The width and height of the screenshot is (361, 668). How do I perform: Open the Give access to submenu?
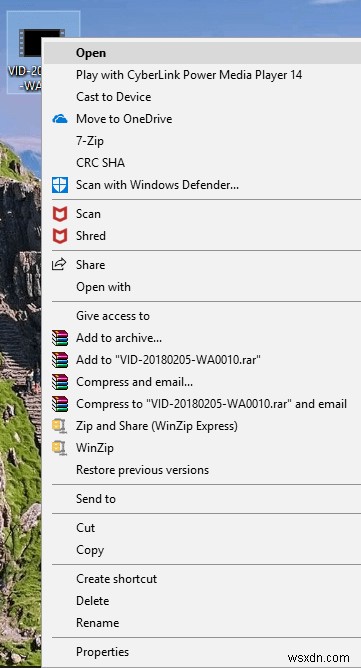[x=202, y=316]
